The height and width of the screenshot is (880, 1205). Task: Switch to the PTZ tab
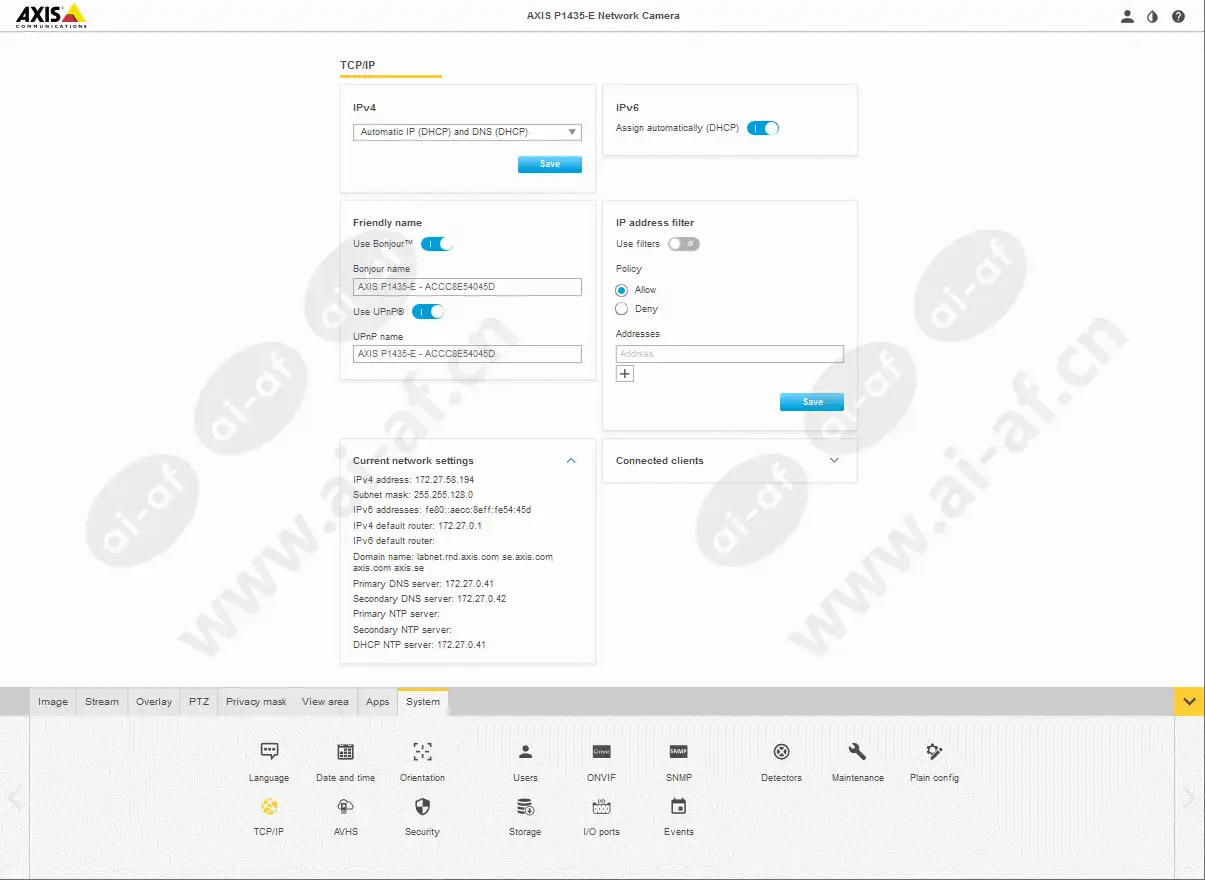coord(199,702)
